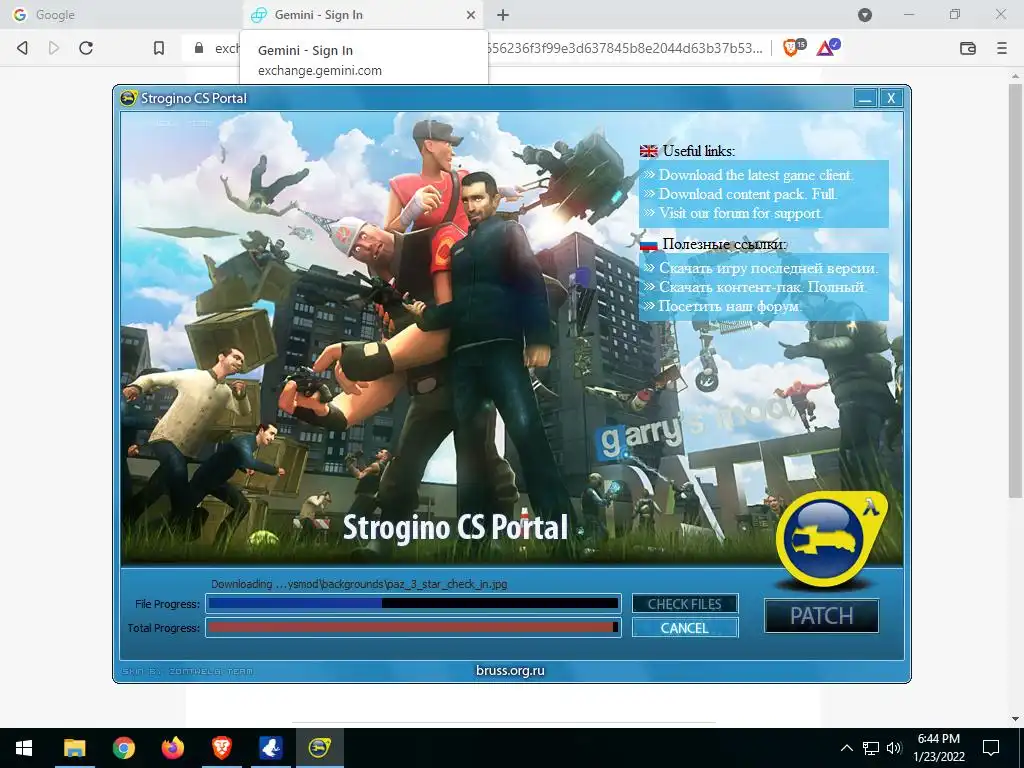
Task: Click the Brave Shields lion icon in address bar
Action: click(792, 47)
